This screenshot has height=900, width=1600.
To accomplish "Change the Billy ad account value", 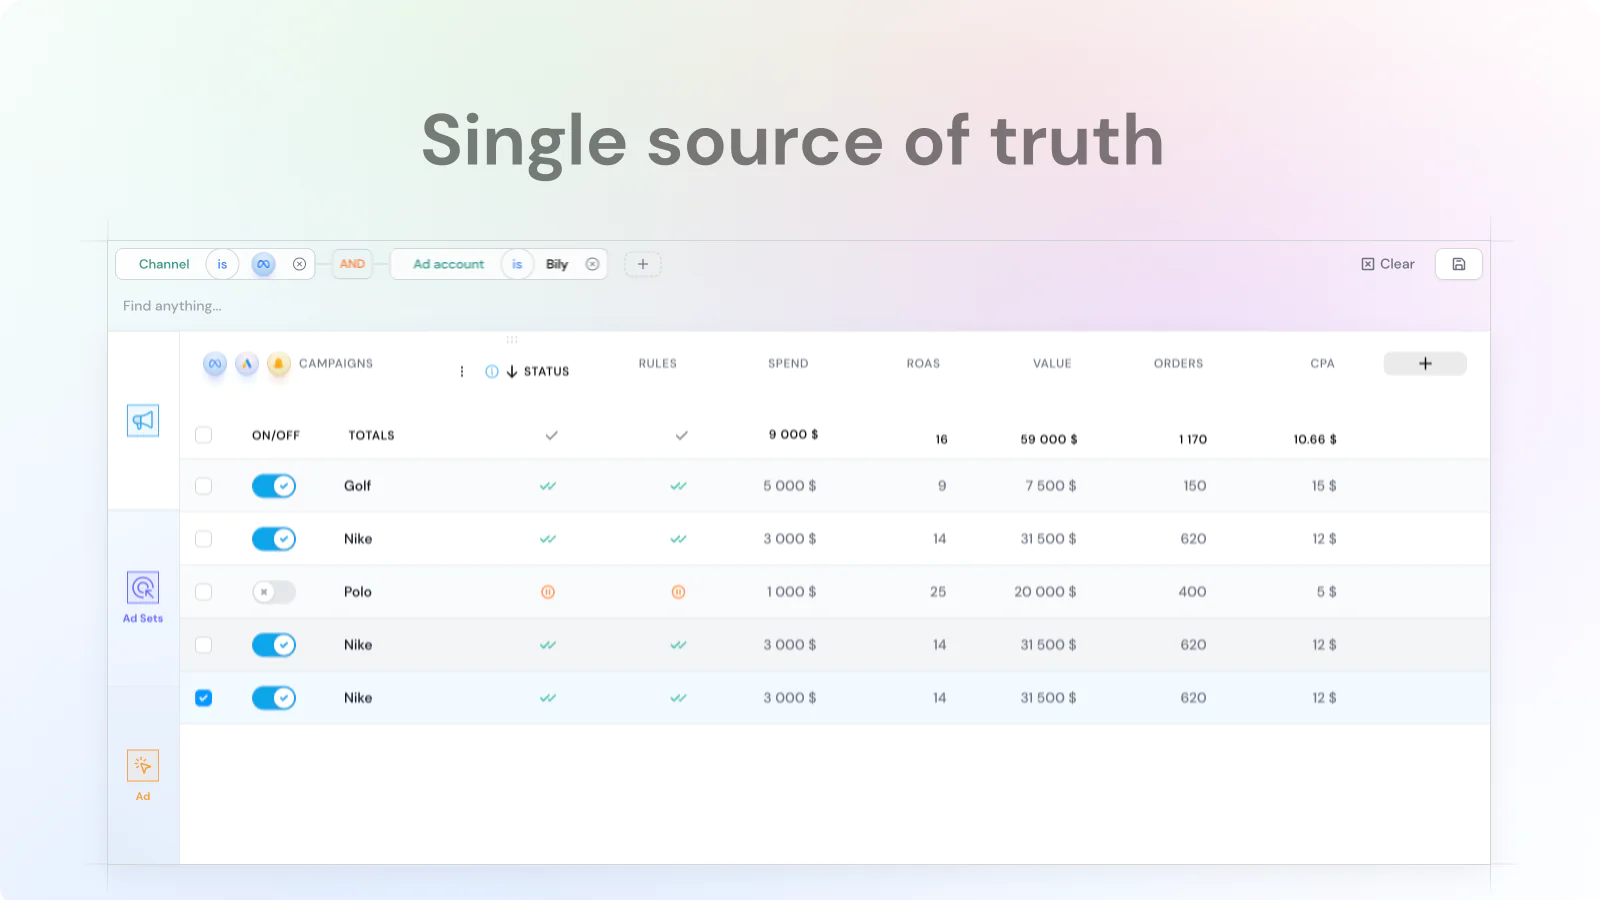I will point(557,264).
